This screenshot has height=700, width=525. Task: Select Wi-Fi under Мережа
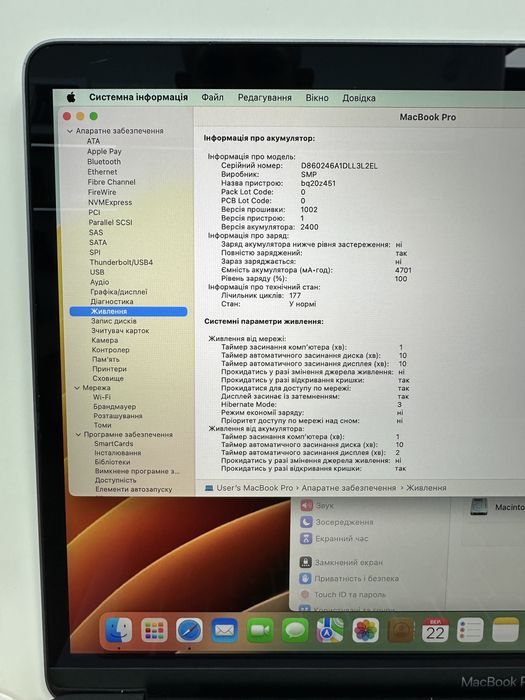click(x=102, y=397)
